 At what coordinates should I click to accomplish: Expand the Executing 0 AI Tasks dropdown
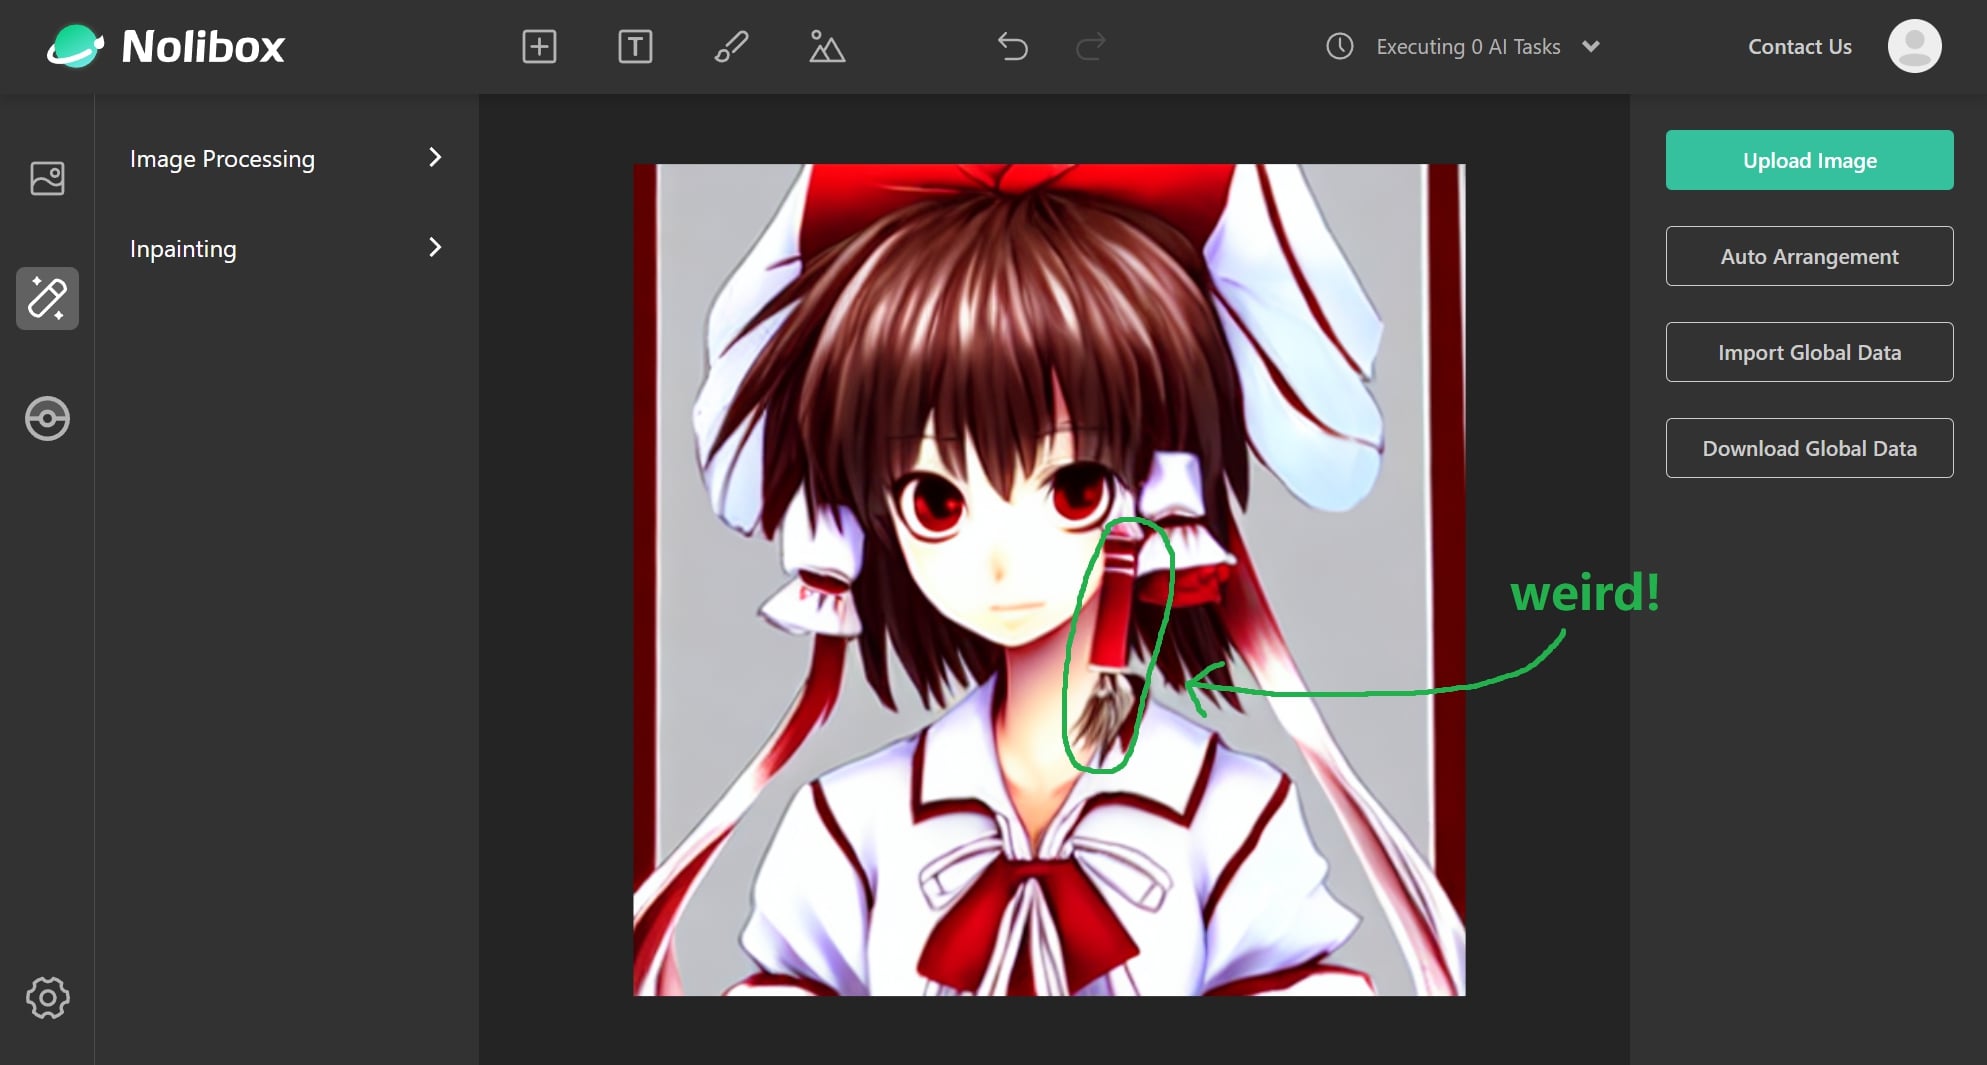pyautogui.click(x=1591, y=46)
